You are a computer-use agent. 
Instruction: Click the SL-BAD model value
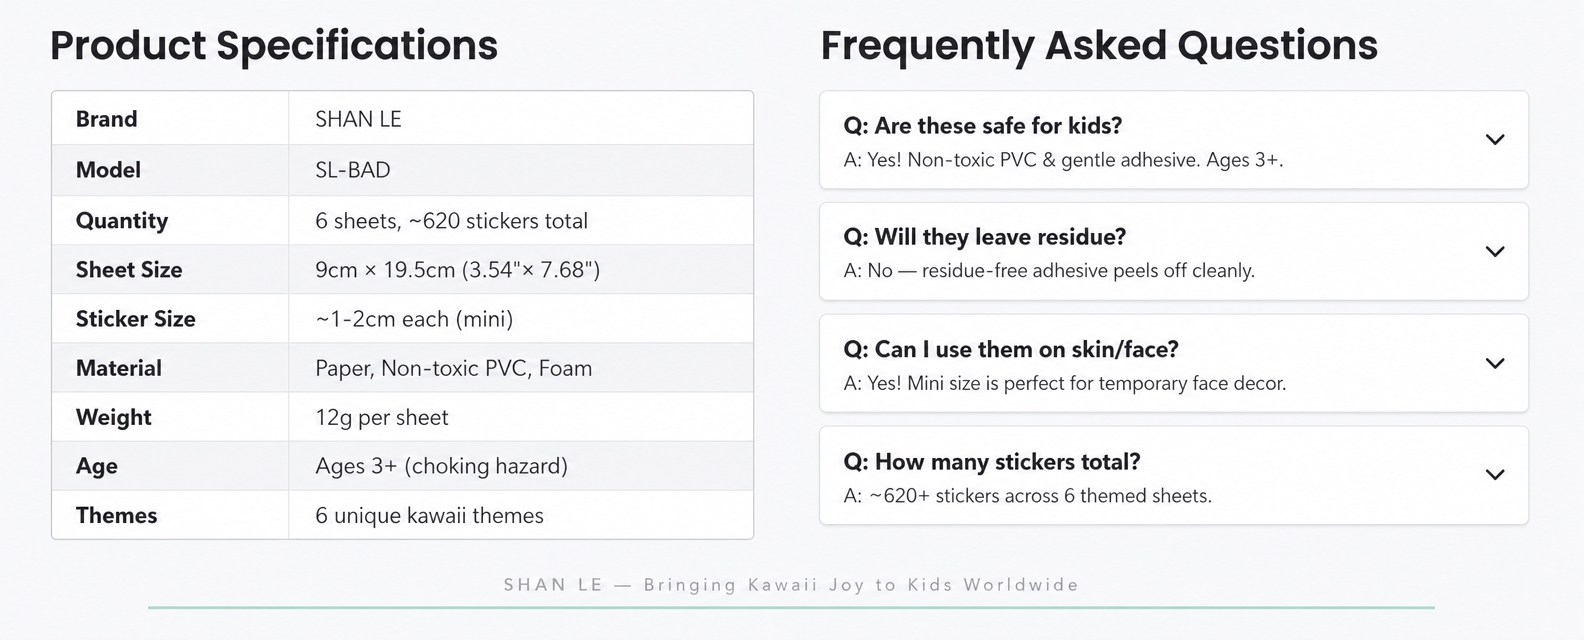pyautogui.click(x=521, y=170)
